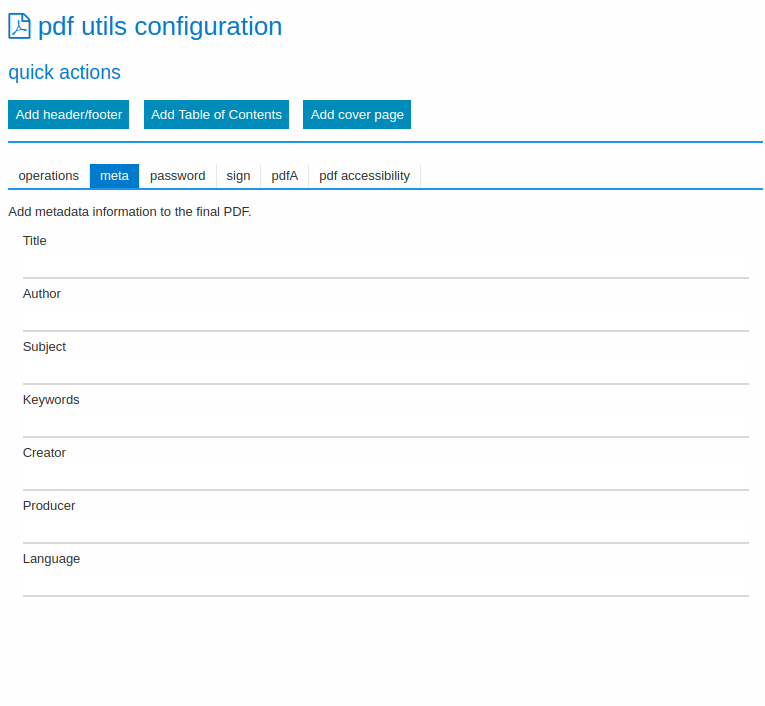765x706 pixels.
Task: Click the PDF document icon in header
Action: [19, 26]
